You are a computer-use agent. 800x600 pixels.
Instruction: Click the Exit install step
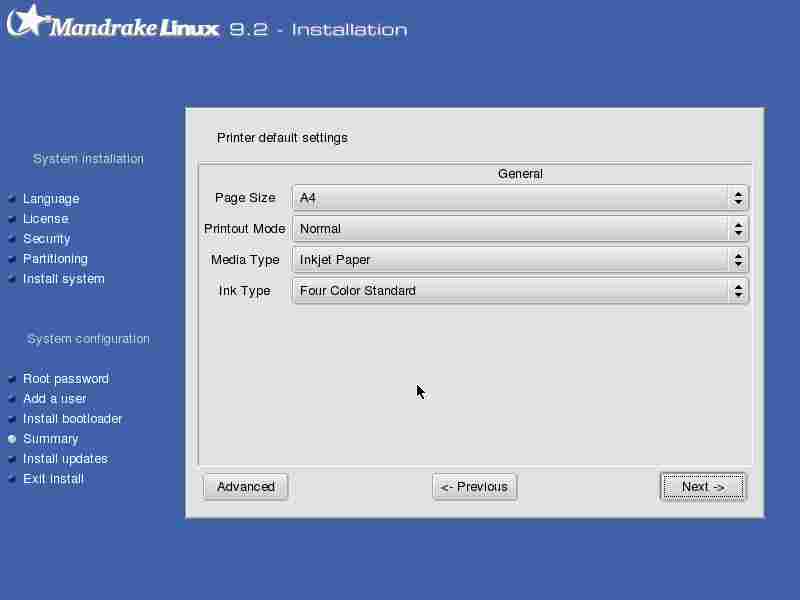(53, 479)
